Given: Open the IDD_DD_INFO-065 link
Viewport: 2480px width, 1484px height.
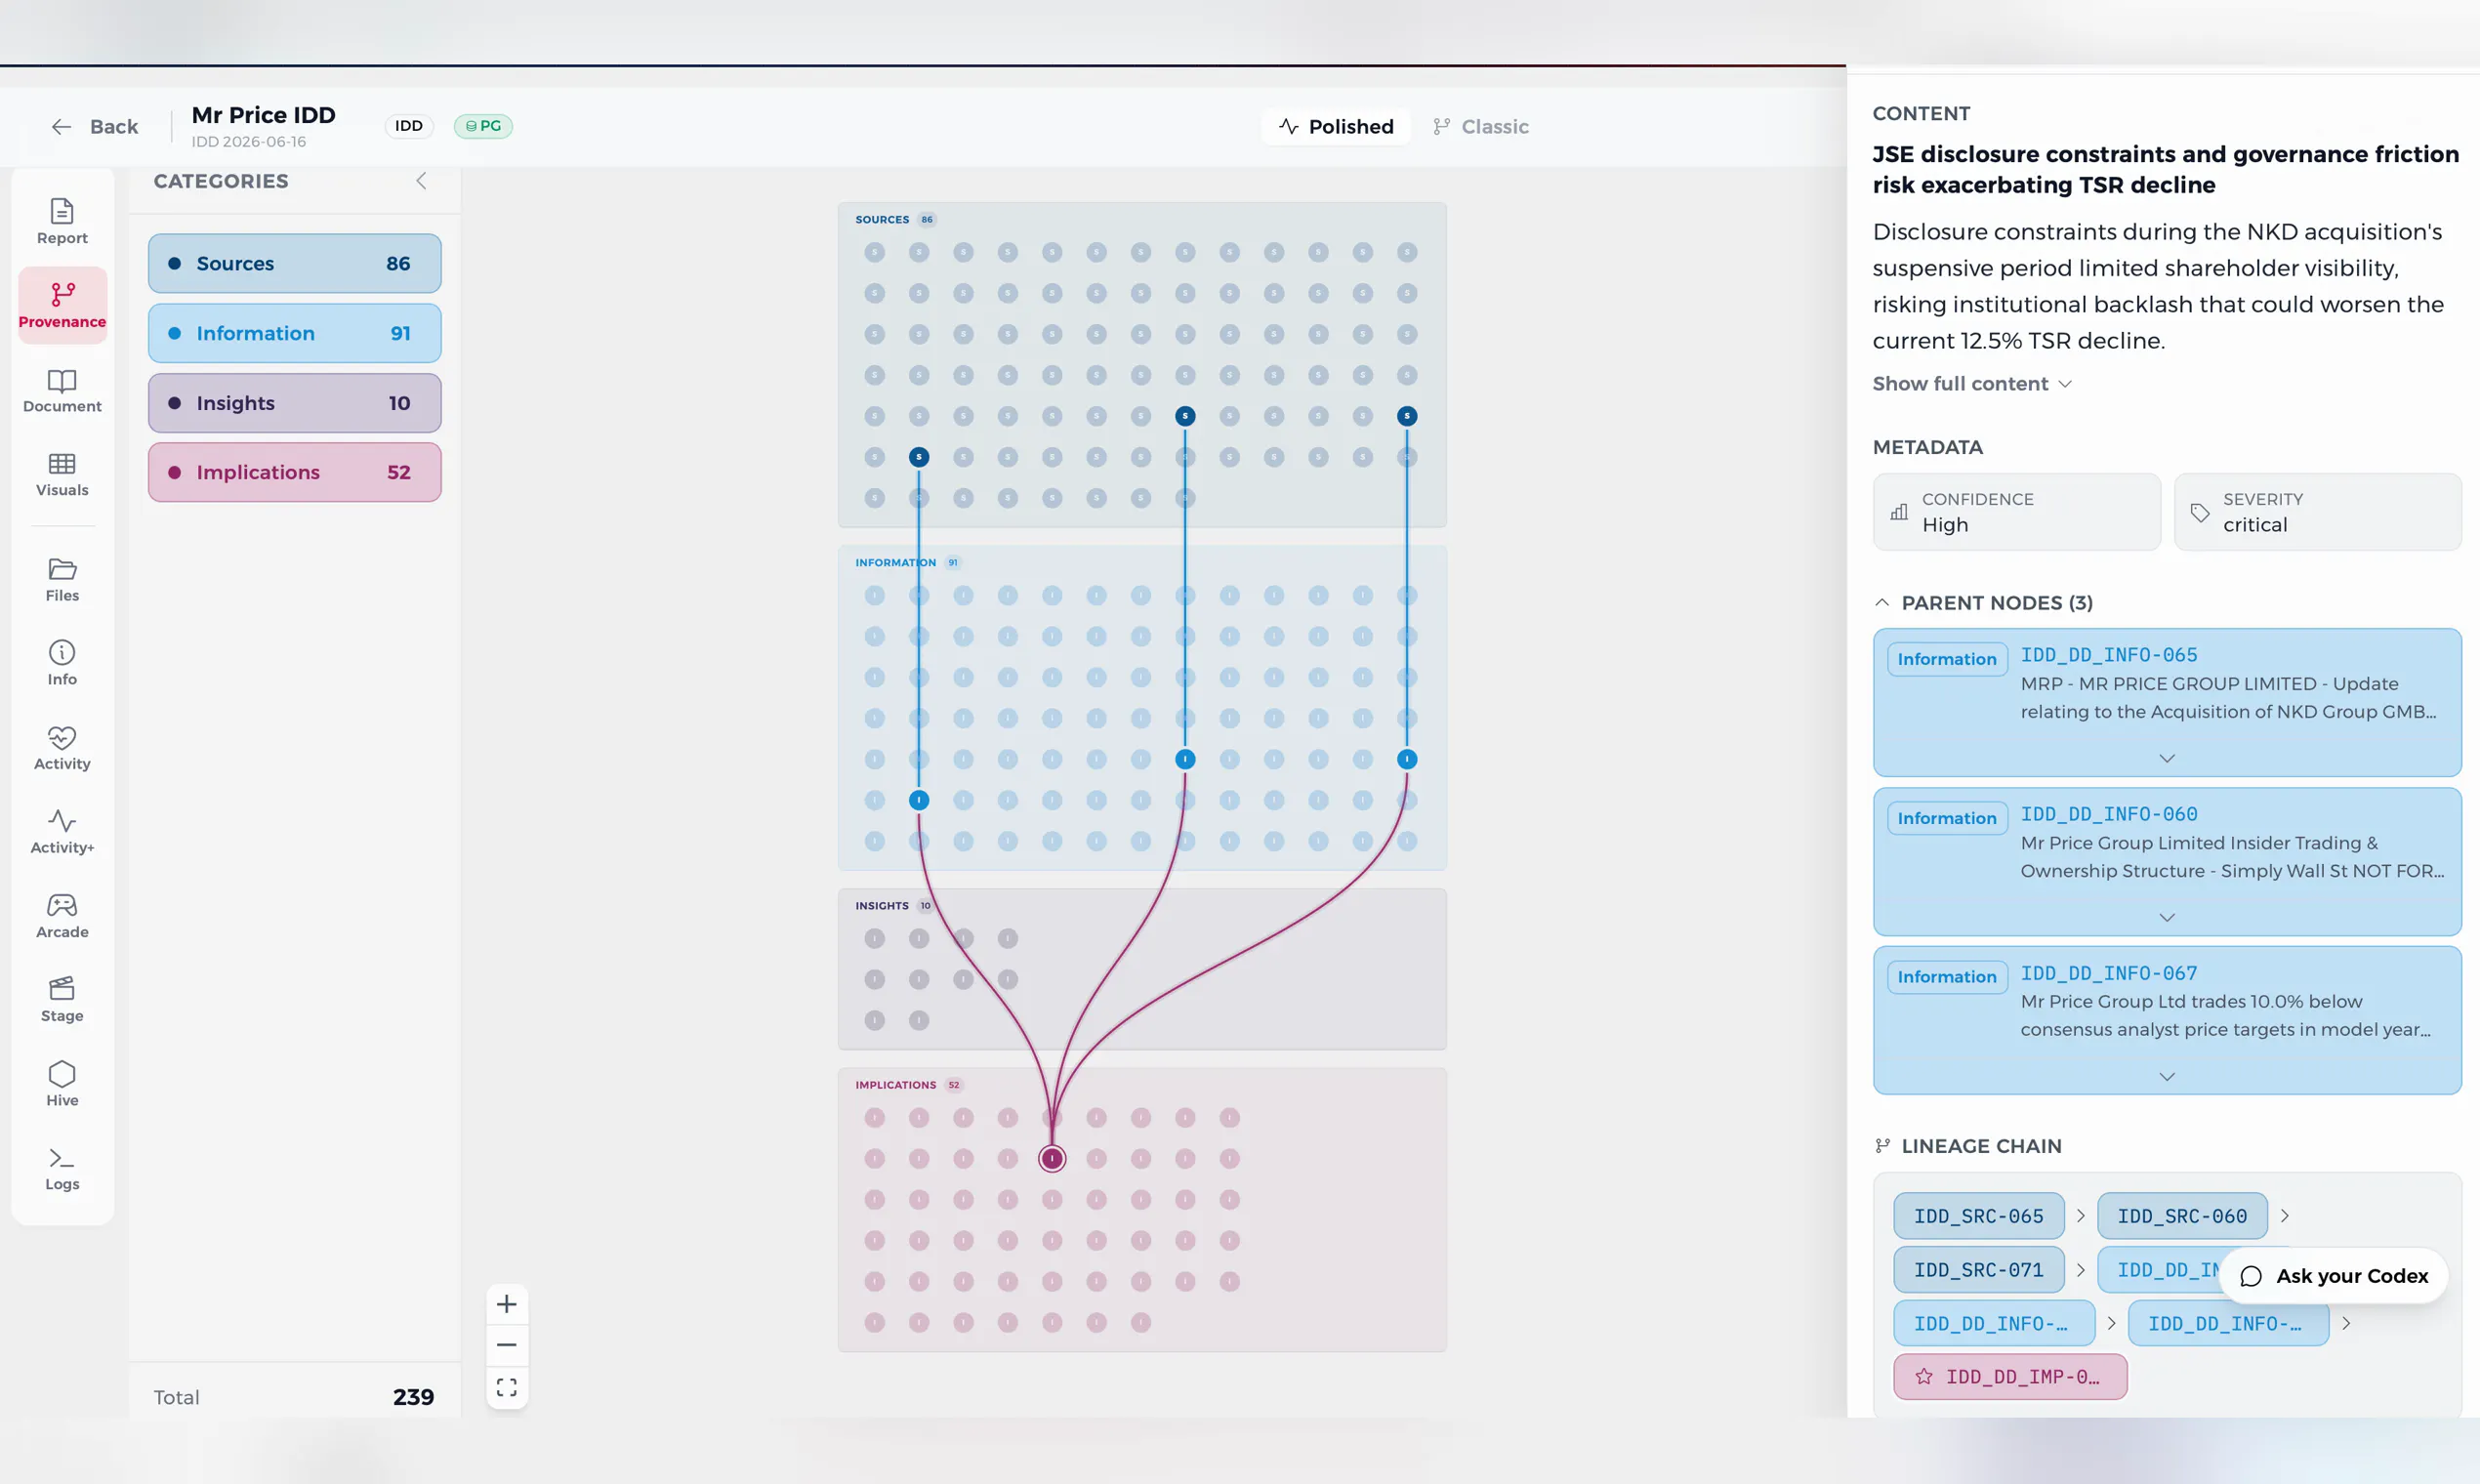Looking at the screenshot, I should click(x=2109, y=655).
